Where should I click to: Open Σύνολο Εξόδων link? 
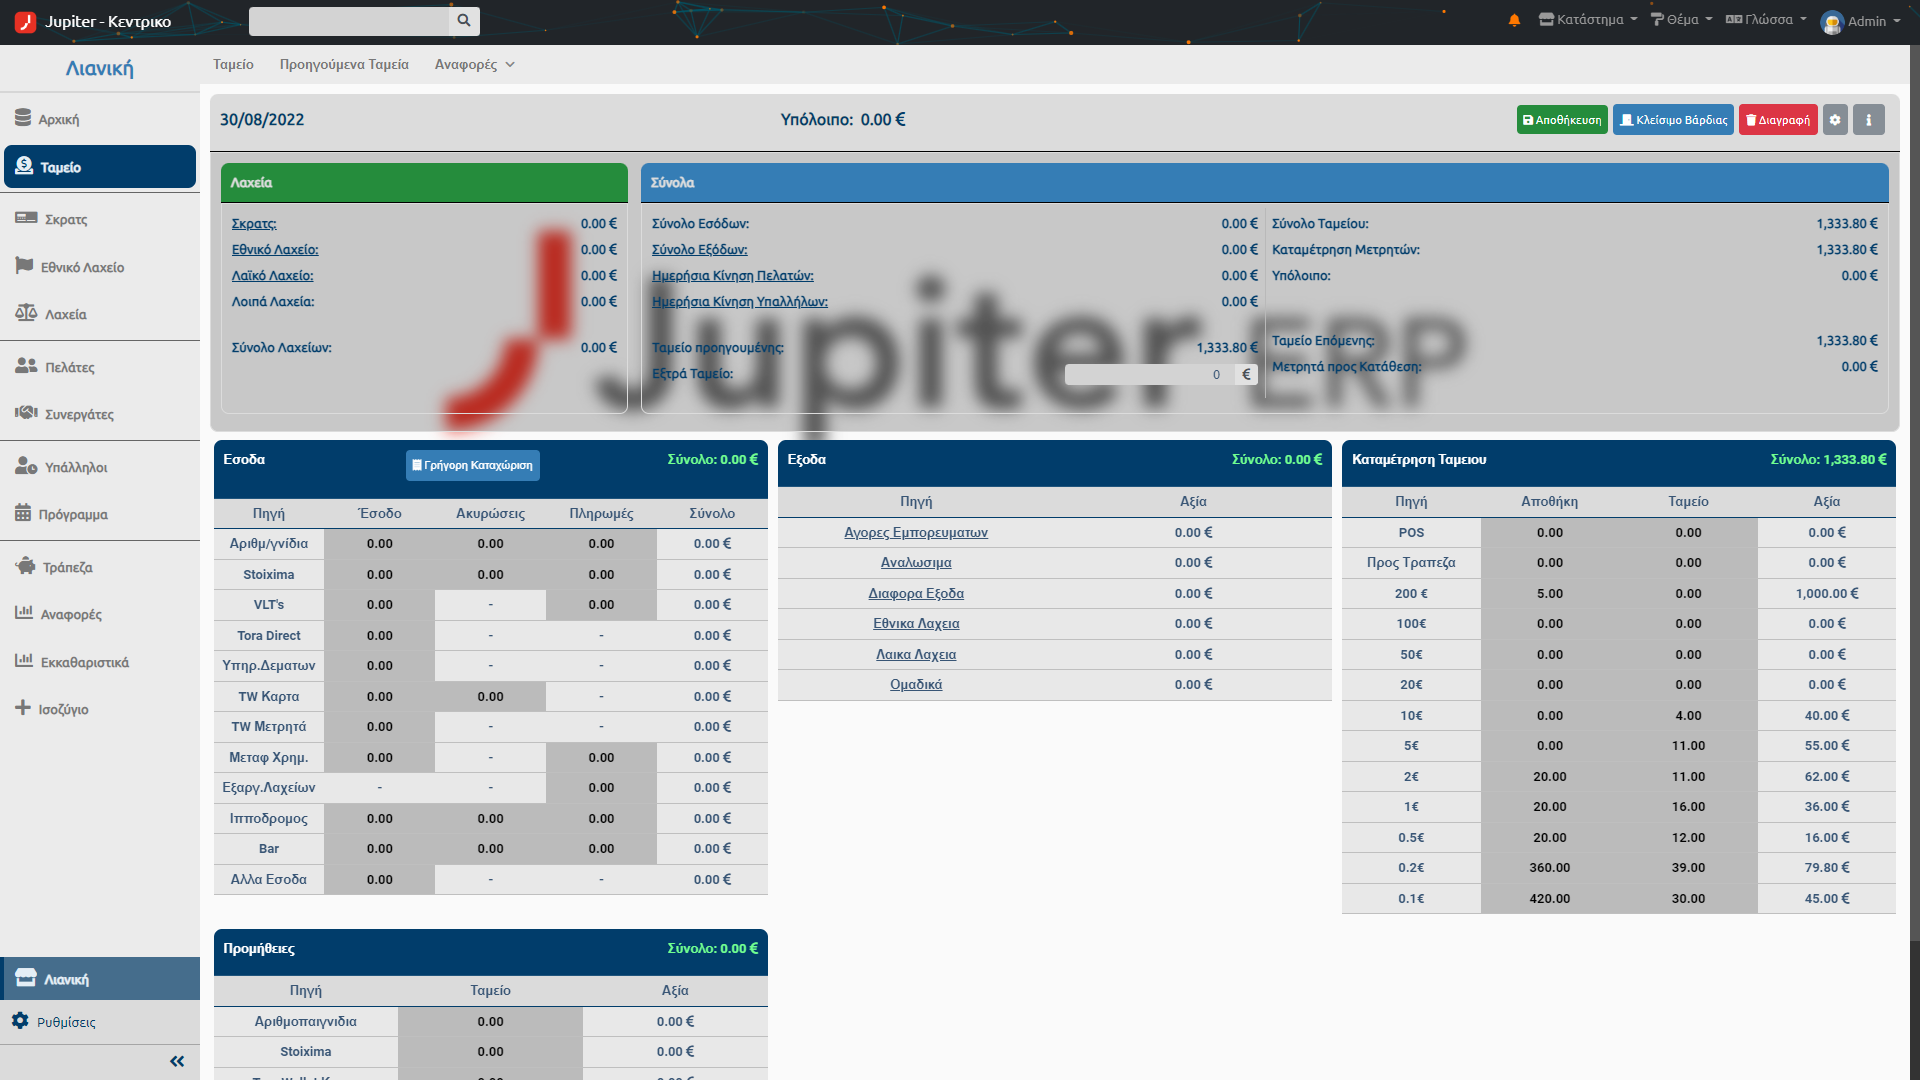(699, 250)
